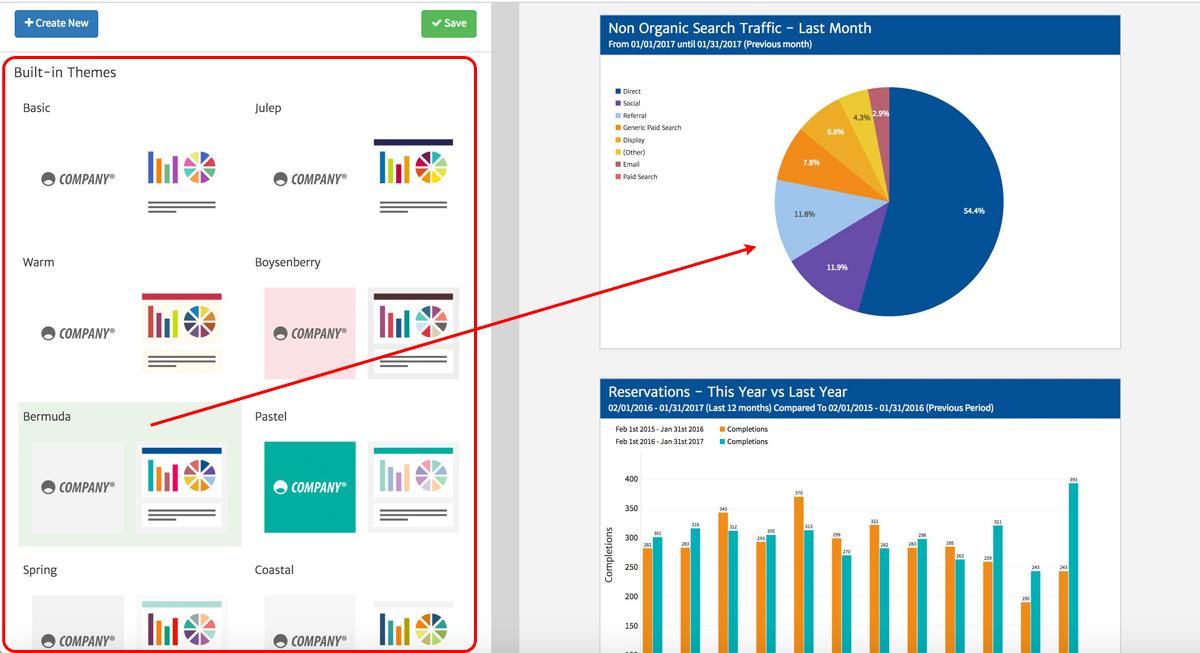Click the Warm theme company logo thumbnail
This screenshot has width=1200, height=653.
pyautogui.click(x=78, y=333)
